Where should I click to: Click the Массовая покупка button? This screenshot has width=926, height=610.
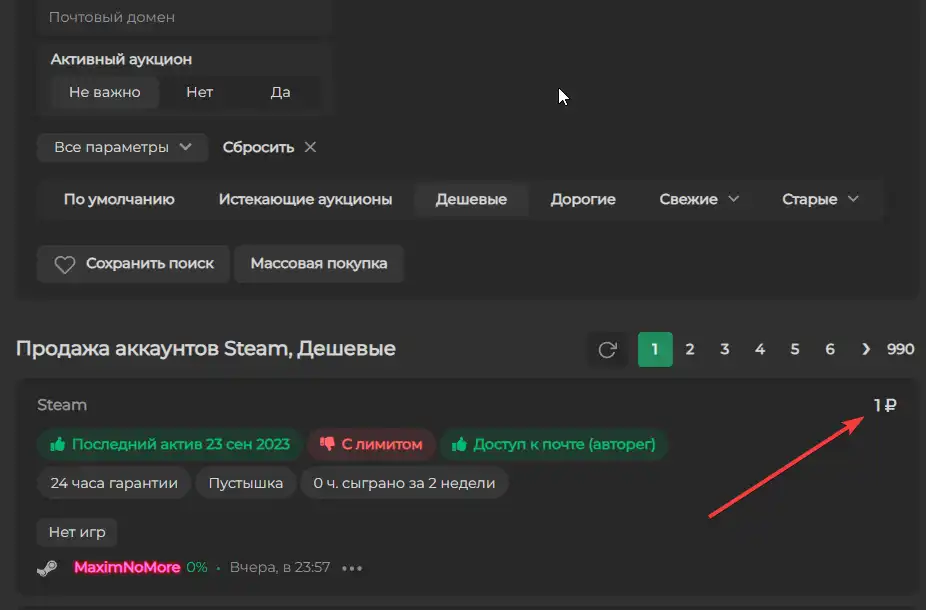pos(319,264)
